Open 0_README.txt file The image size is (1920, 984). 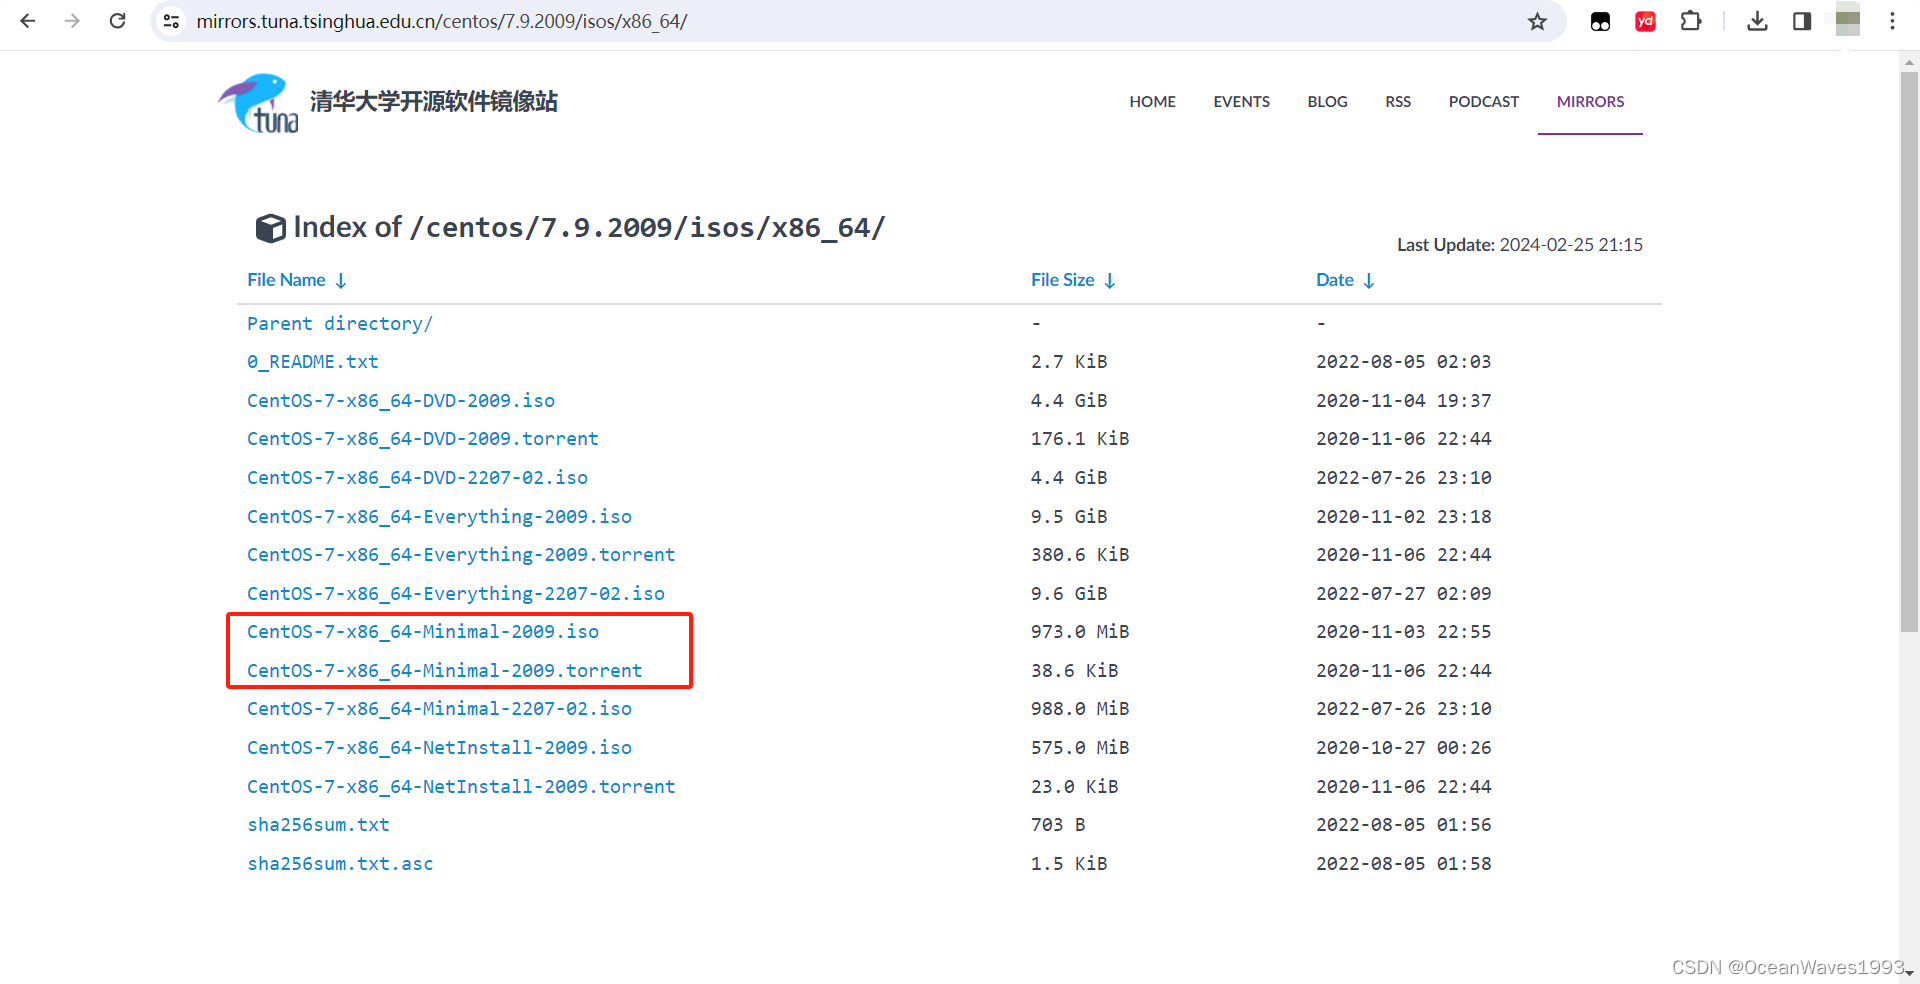tap(313, 362)
